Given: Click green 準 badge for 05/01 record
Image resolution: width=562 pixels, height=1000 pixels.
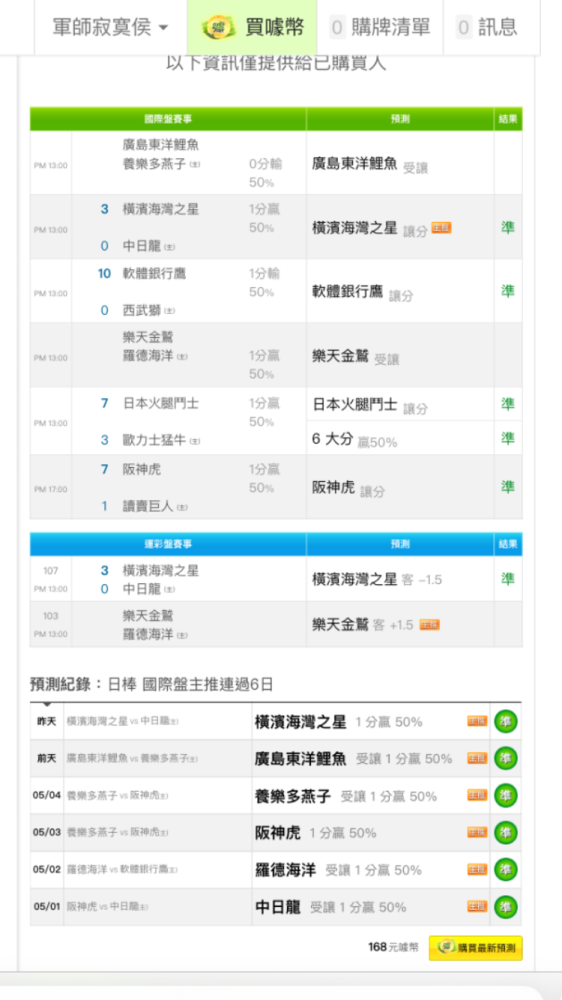Looking at the screenshot, I should 506,906.
